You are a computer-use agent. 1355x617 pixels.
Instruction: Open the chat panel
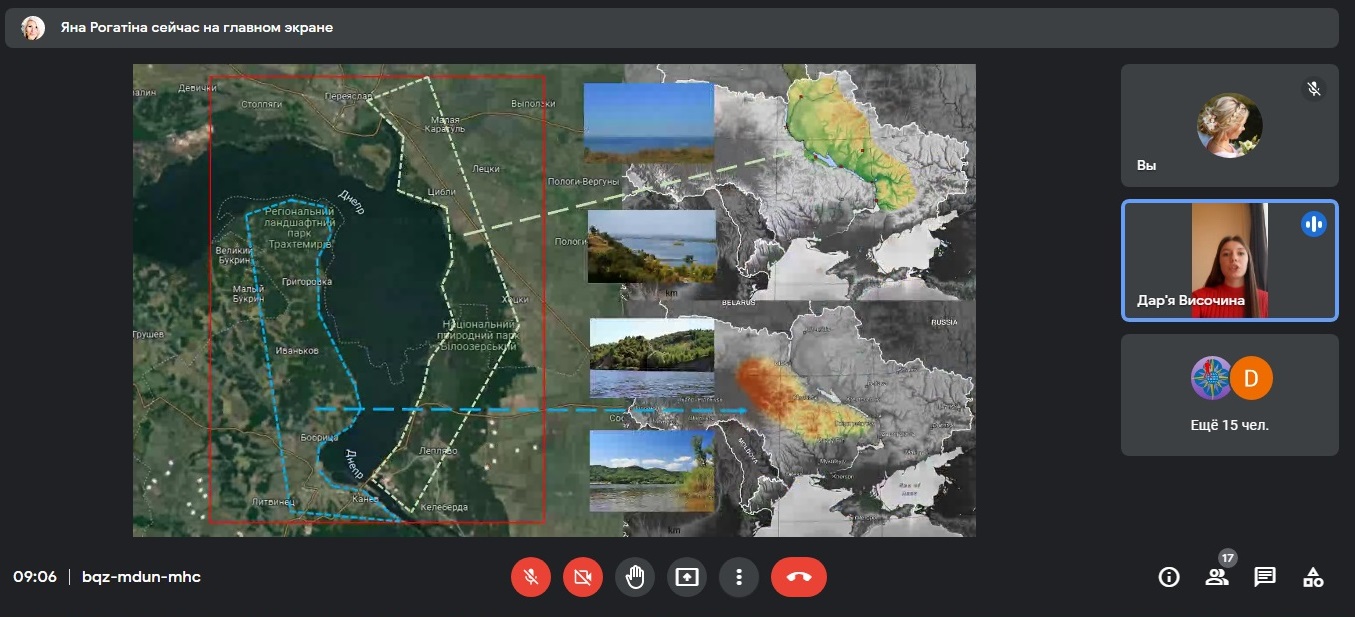[1265, 577]
